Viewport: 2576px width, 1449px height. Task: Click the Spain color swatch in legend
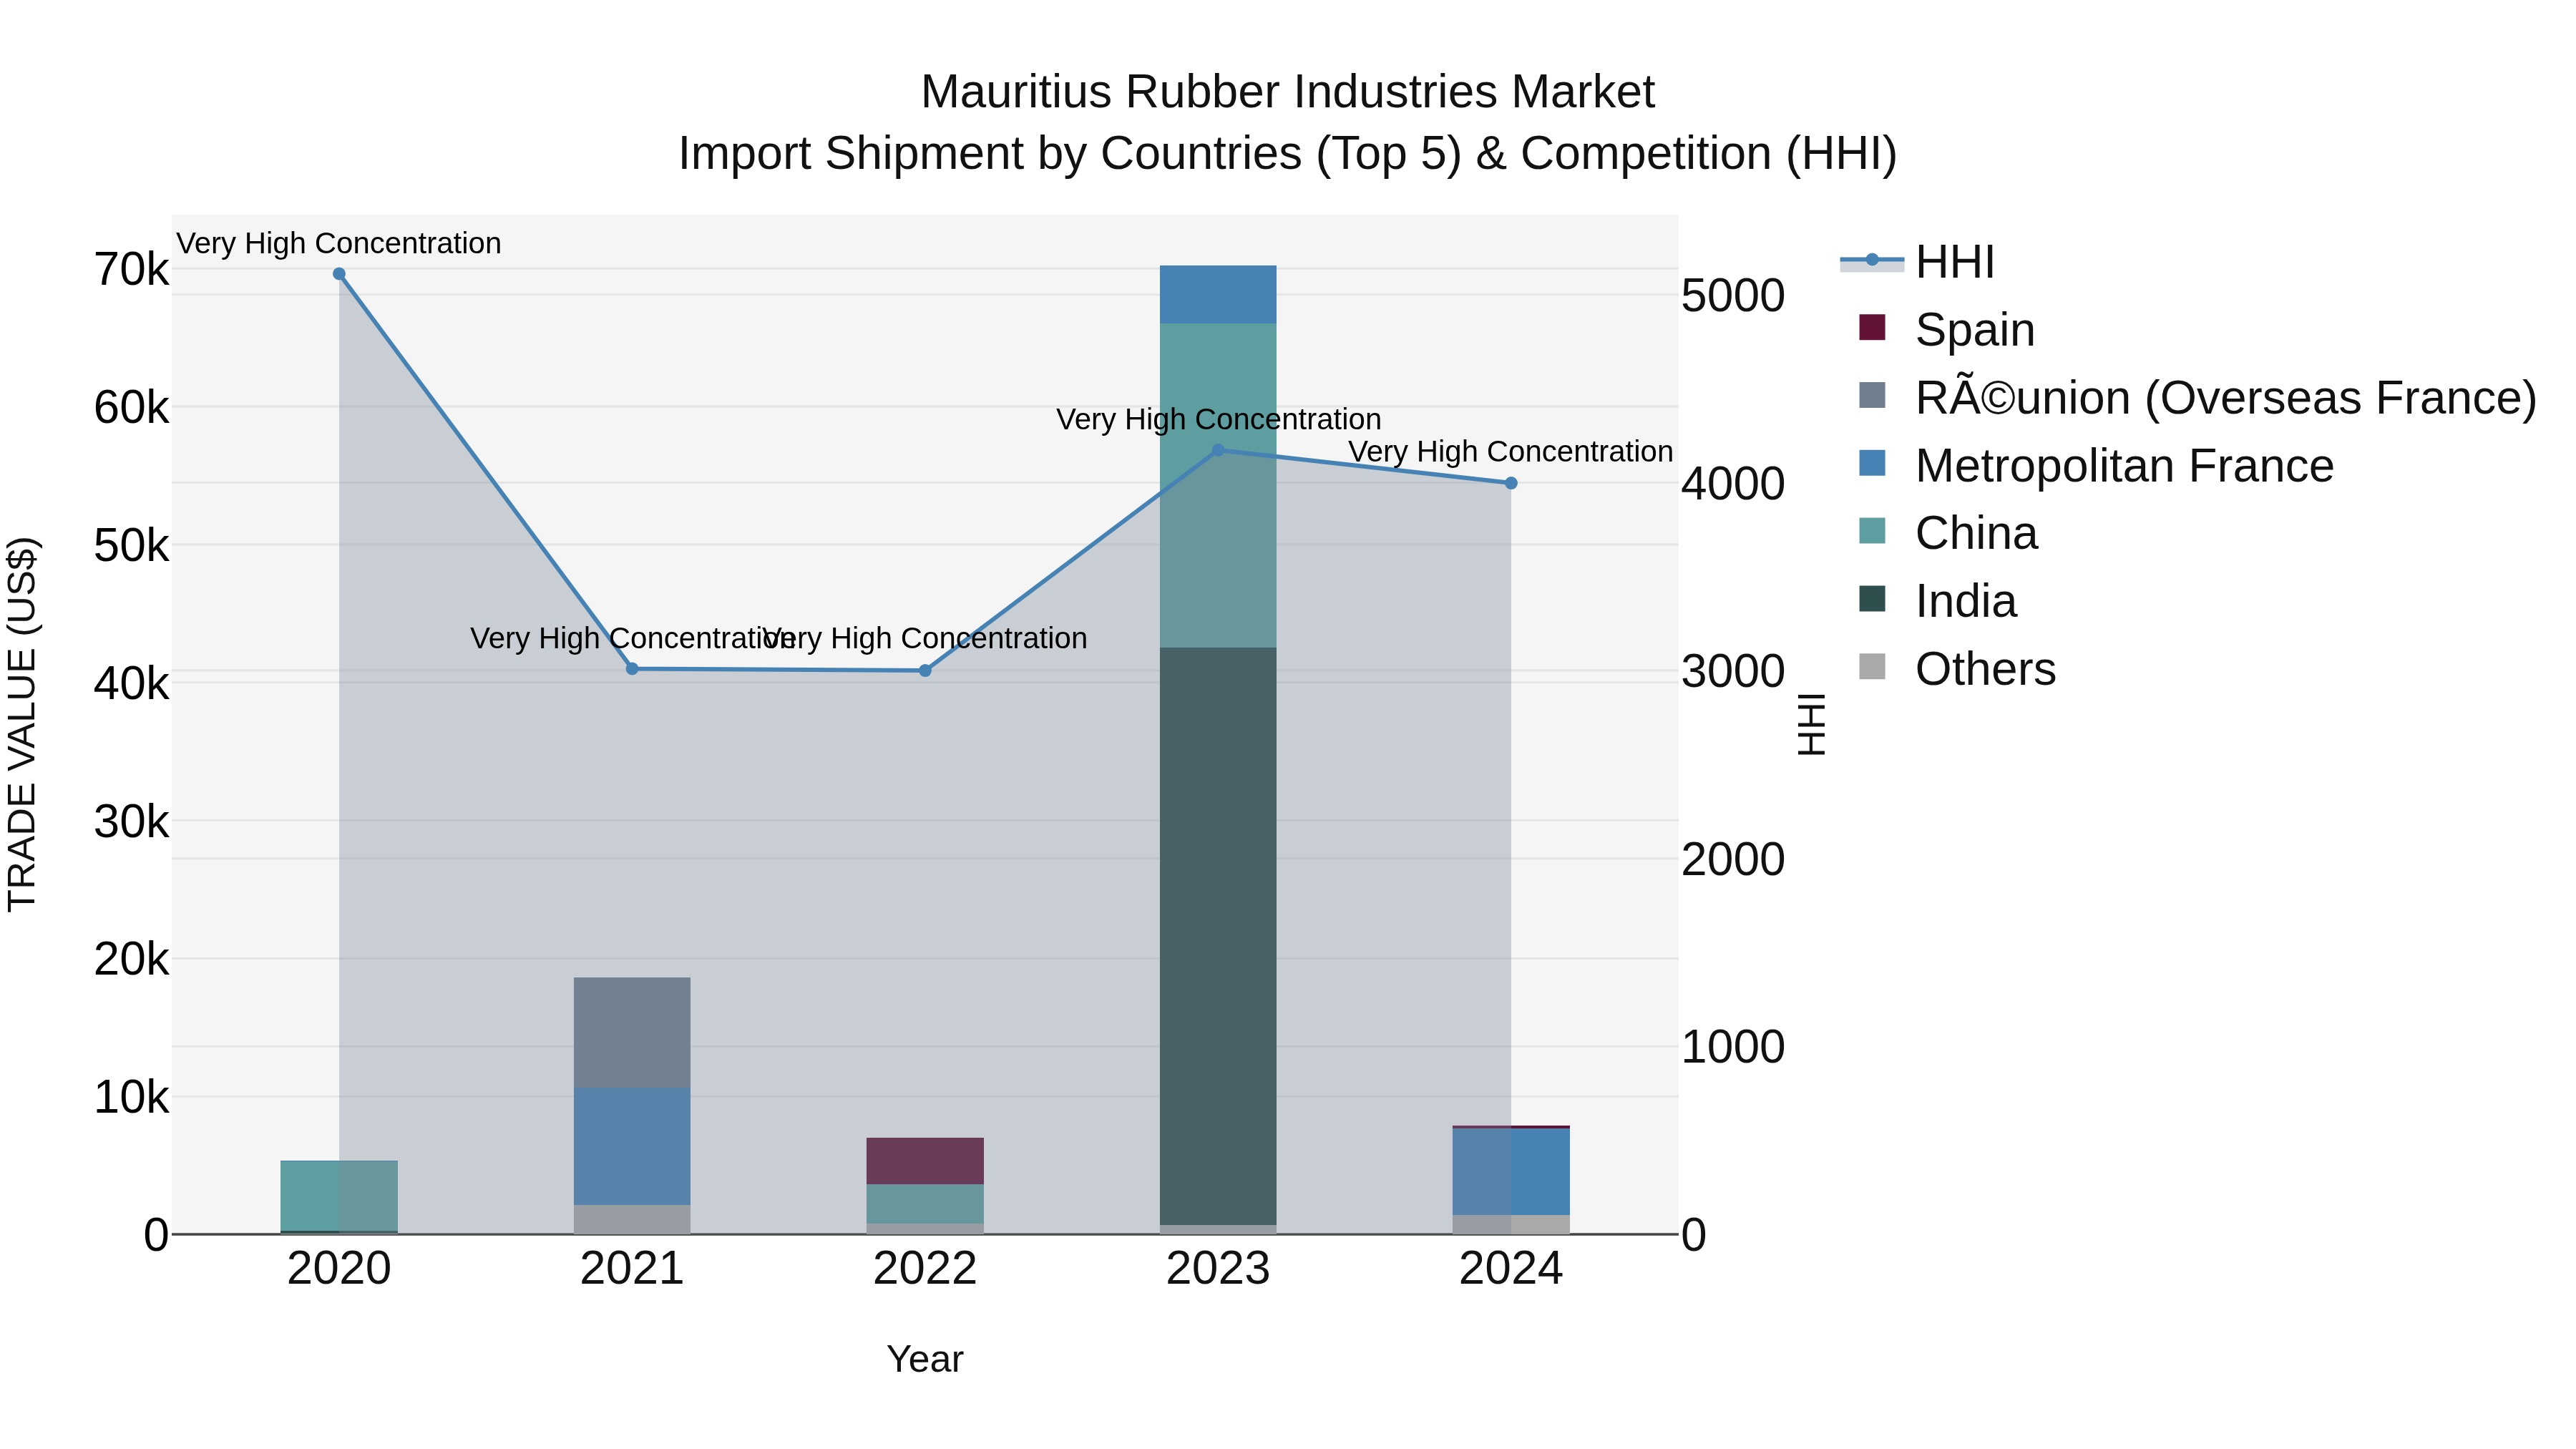(1872, 327)
